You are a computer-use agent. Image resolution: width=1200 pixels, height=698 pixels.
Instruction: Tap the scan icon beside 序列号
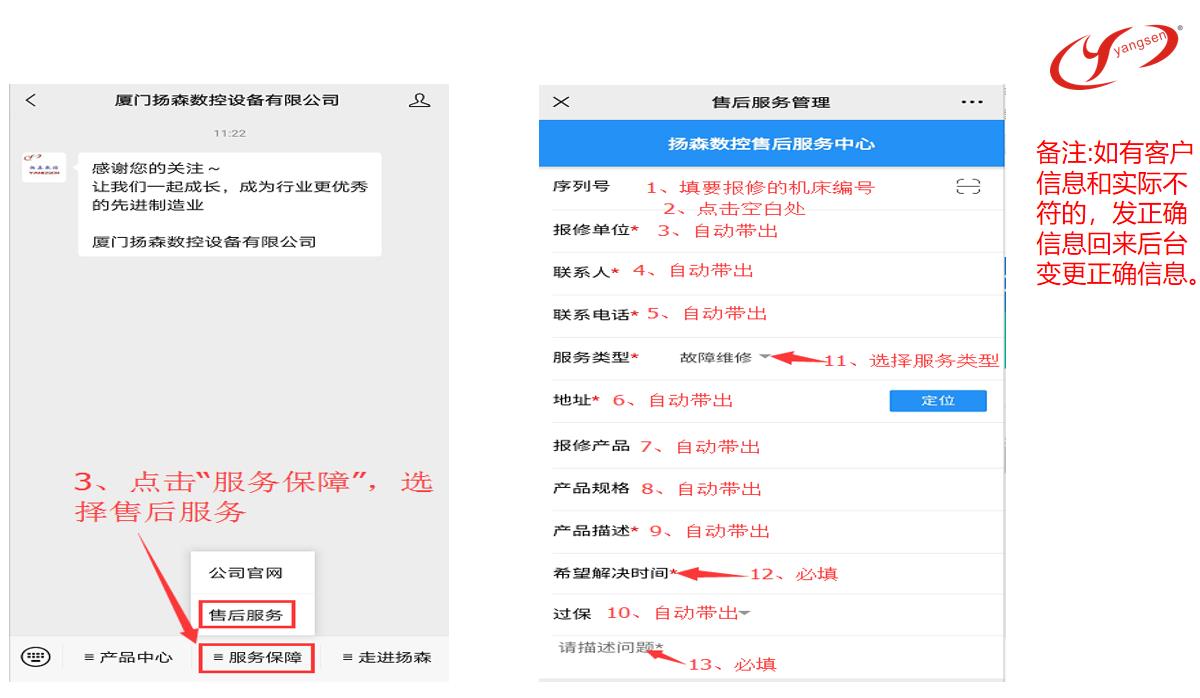[968, 187]
